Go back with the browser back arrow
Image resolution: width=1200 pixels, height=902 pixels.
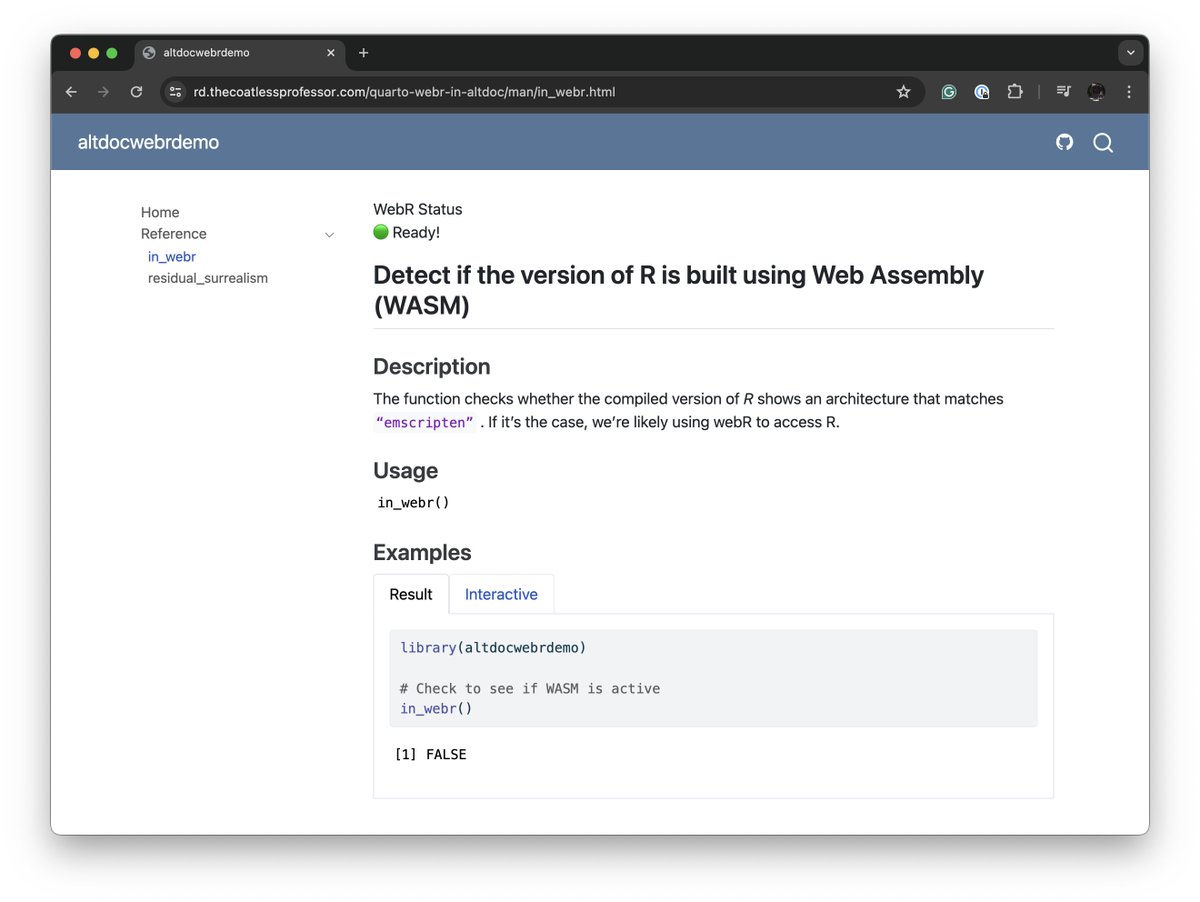(71, 92)
